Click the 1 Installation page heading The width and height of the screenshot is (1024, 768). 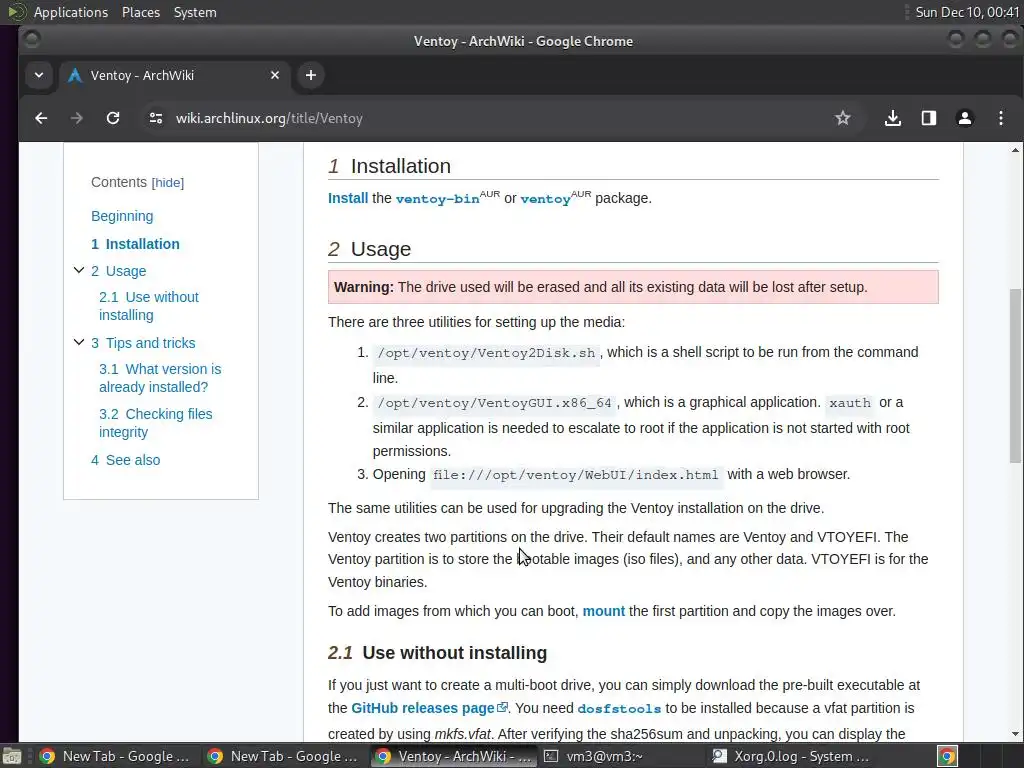389,167
